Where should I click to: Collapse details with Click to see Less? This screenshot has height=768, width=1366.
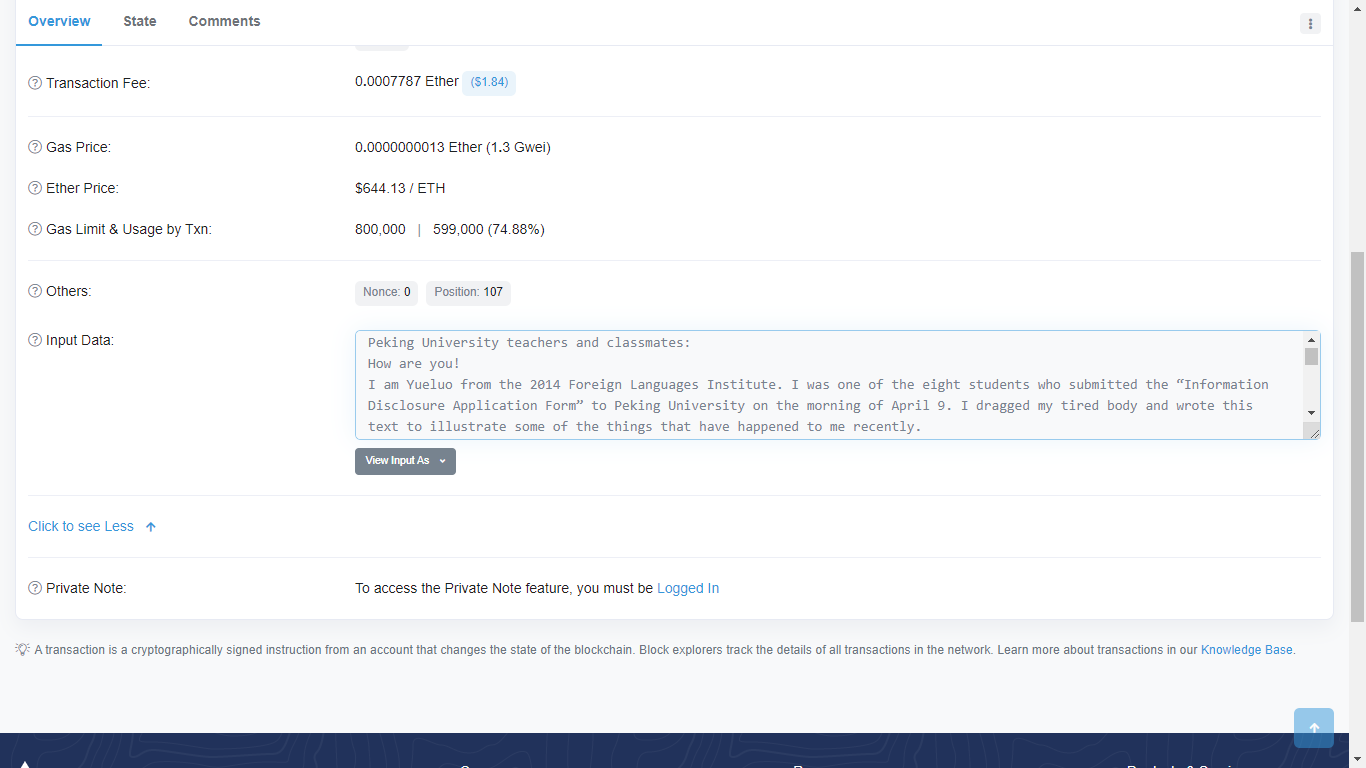[81, 526]
